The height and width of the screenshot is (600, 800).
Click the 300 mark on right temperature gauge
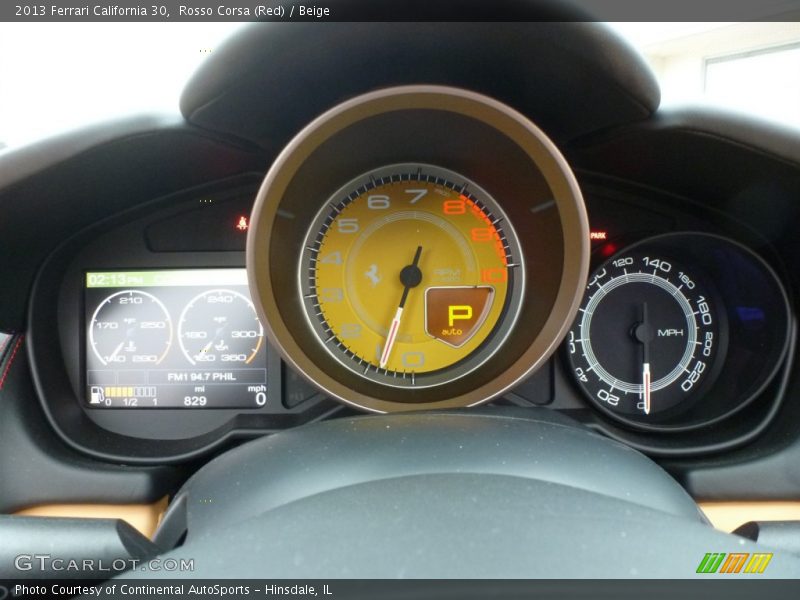tap(243, 334)
